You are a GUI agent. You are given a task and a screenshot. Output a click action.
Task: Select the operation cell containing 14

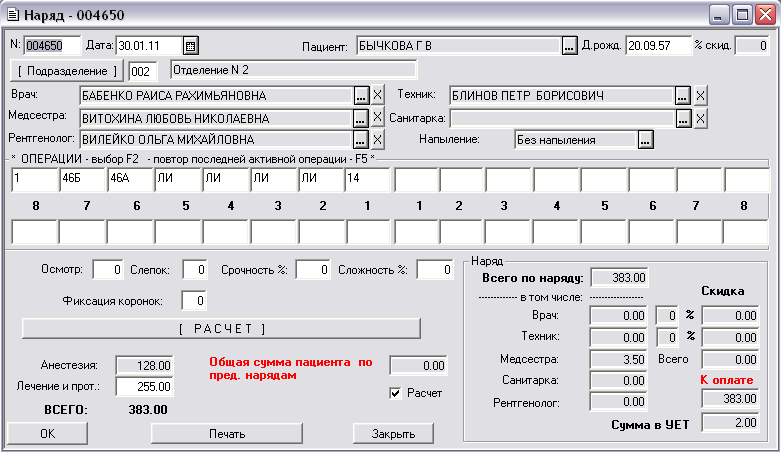pyautogui.click(x=368, y=179)
